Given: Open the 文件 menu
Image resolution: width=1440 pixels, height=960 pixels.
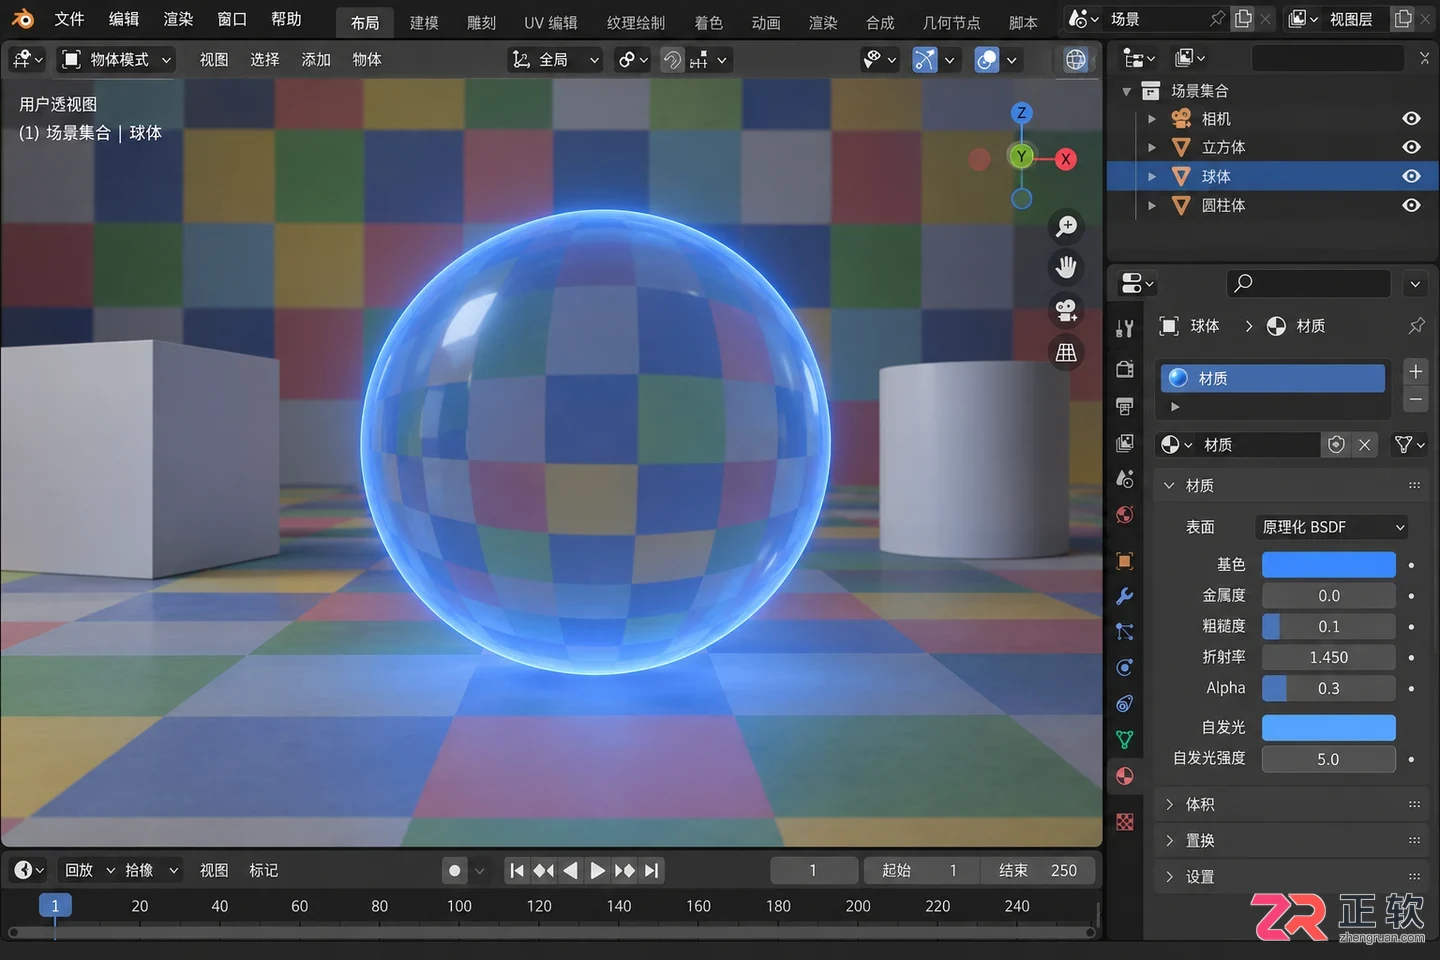Looking at the screenshot, I should (x=69, y=19).
